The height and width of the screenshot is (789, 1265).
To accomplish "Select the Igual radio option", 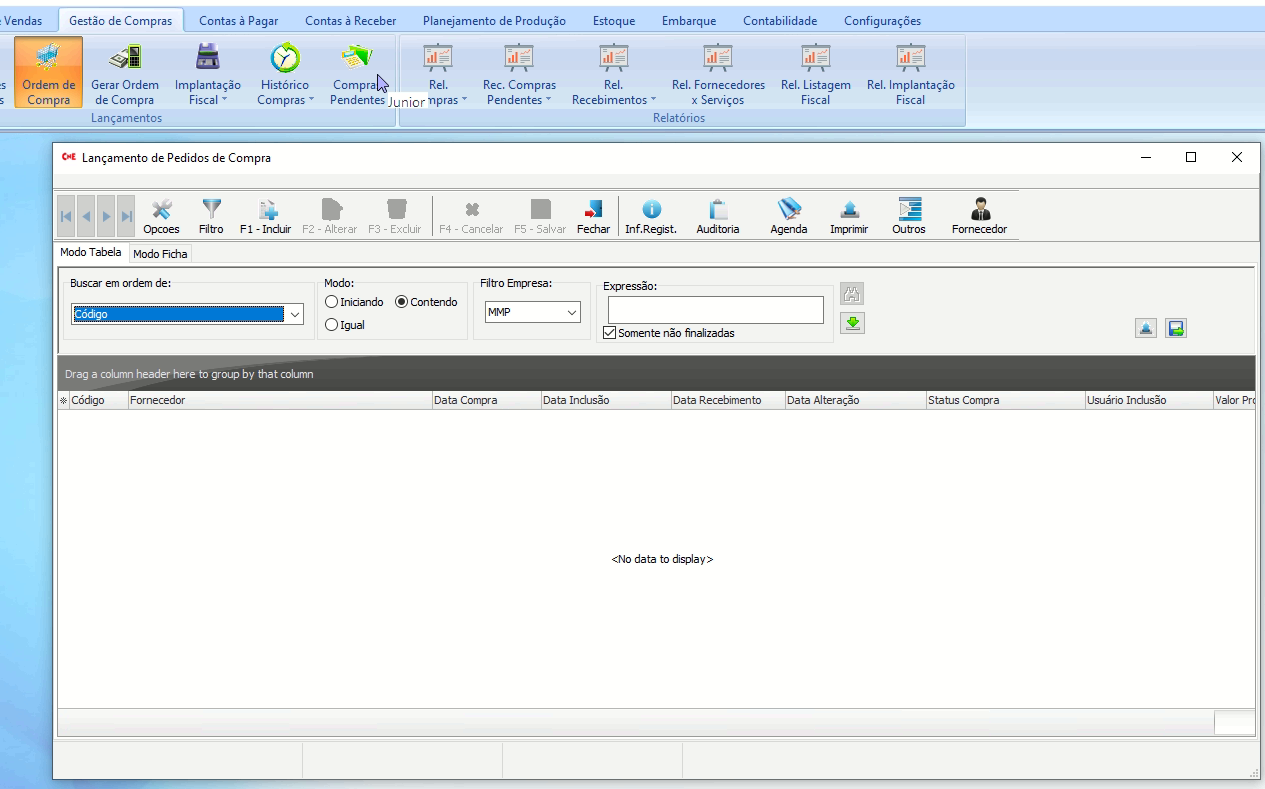I will coord(332,325).
